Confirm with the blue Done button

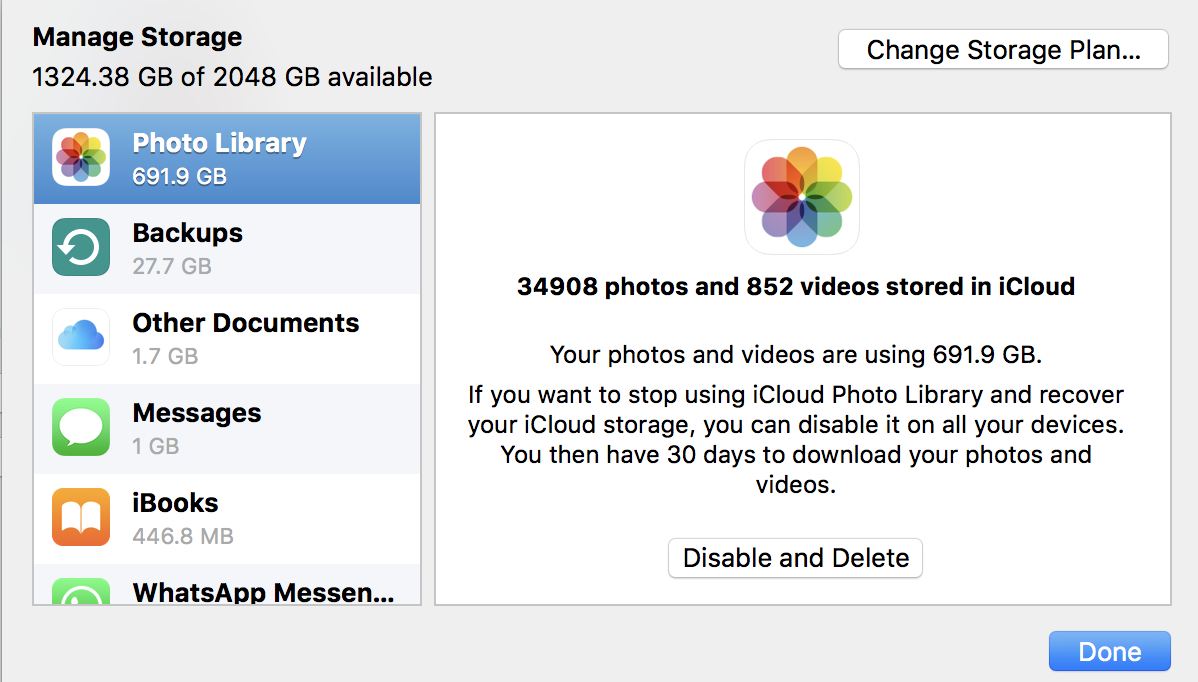[1109, 651]
